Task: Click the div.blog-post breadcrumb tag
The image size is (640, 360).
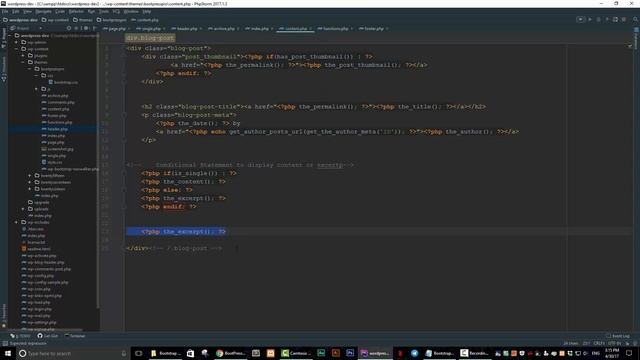Action: [150, 38]
